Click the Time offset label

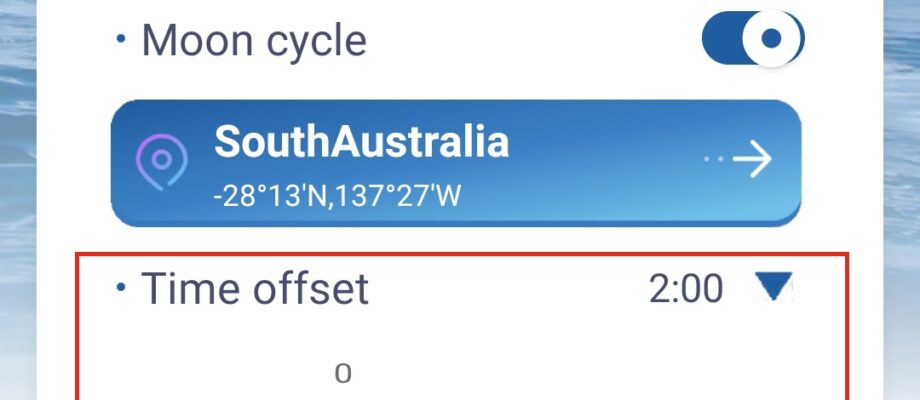coord(255,289)
